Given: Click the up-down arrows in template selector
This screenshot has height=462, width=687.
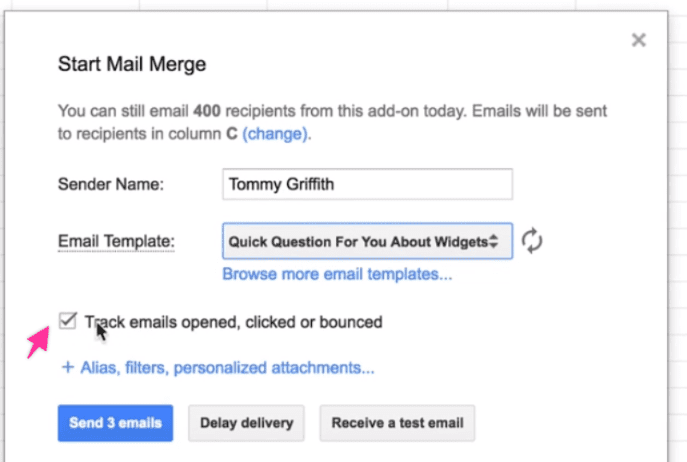Looking at the screenshot, I should (x=494, y=241).
